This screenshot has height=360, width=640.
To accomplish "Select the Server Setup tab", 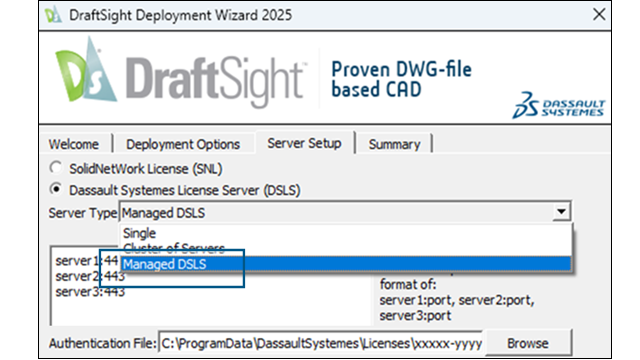I will pyautogui.click(x=304, y=143).
